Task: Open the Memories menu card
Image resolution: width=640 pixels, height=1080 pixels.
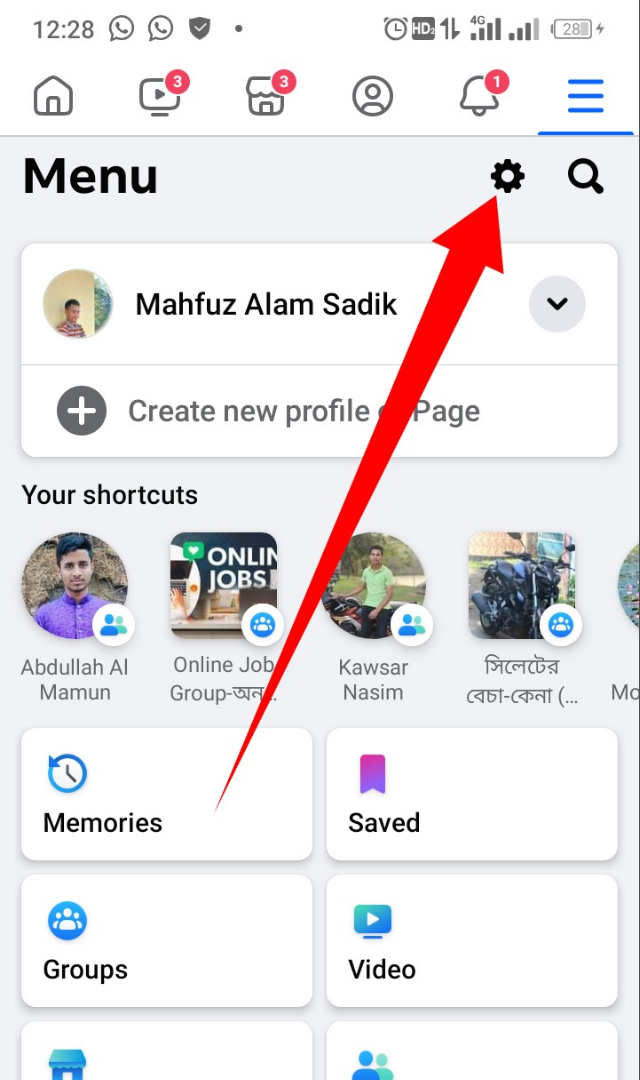Action: 166,794
